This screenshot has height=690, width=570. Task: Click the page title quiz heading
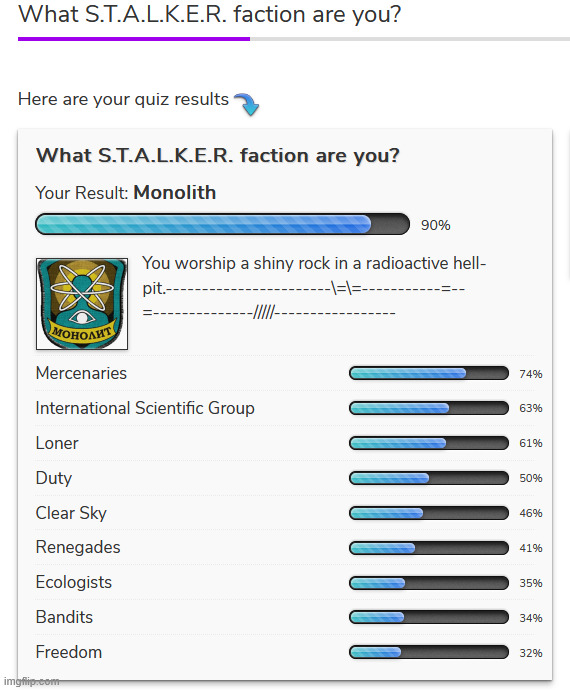tap(210, 14)
